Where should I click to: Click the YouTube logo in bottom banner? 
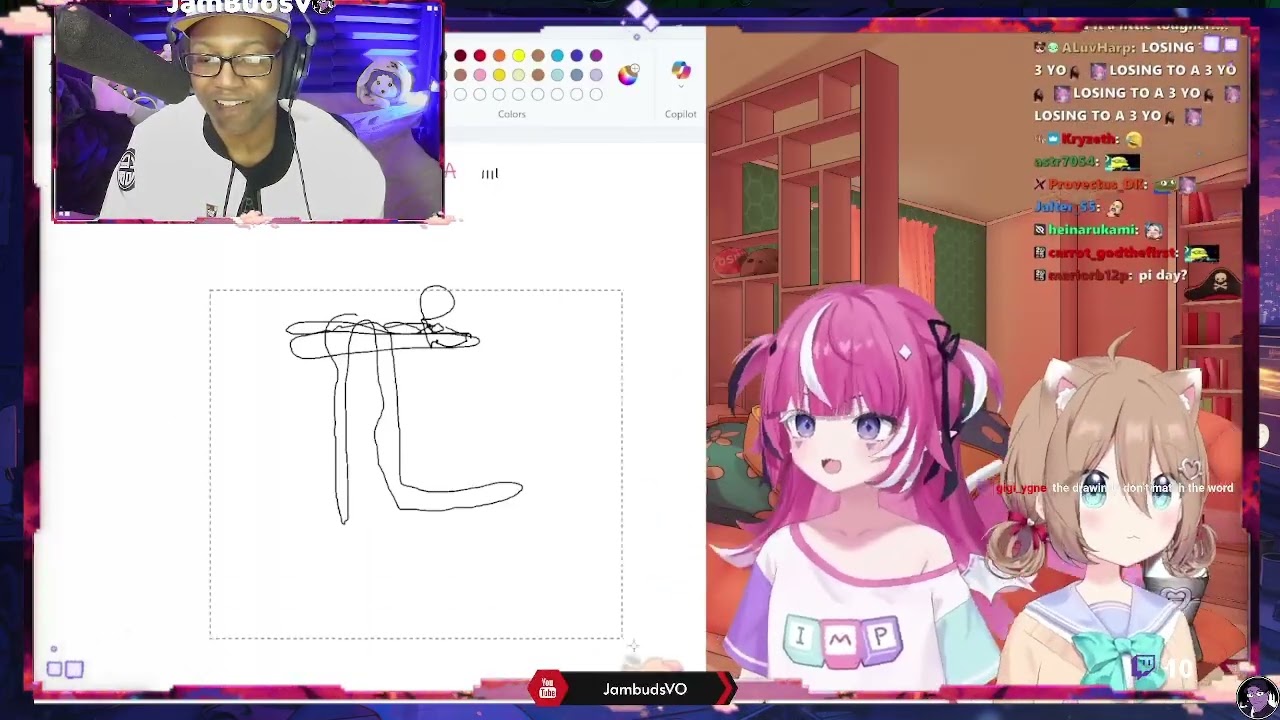pyautogui.click(x=547, y=689)
